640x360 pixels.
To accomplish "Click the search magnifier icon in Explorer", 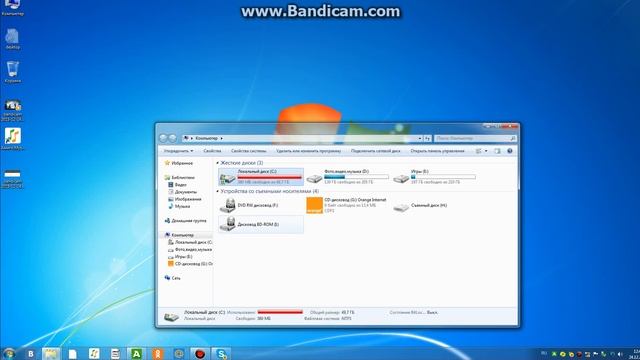I will pyautogui.click(x=513, y=138).
